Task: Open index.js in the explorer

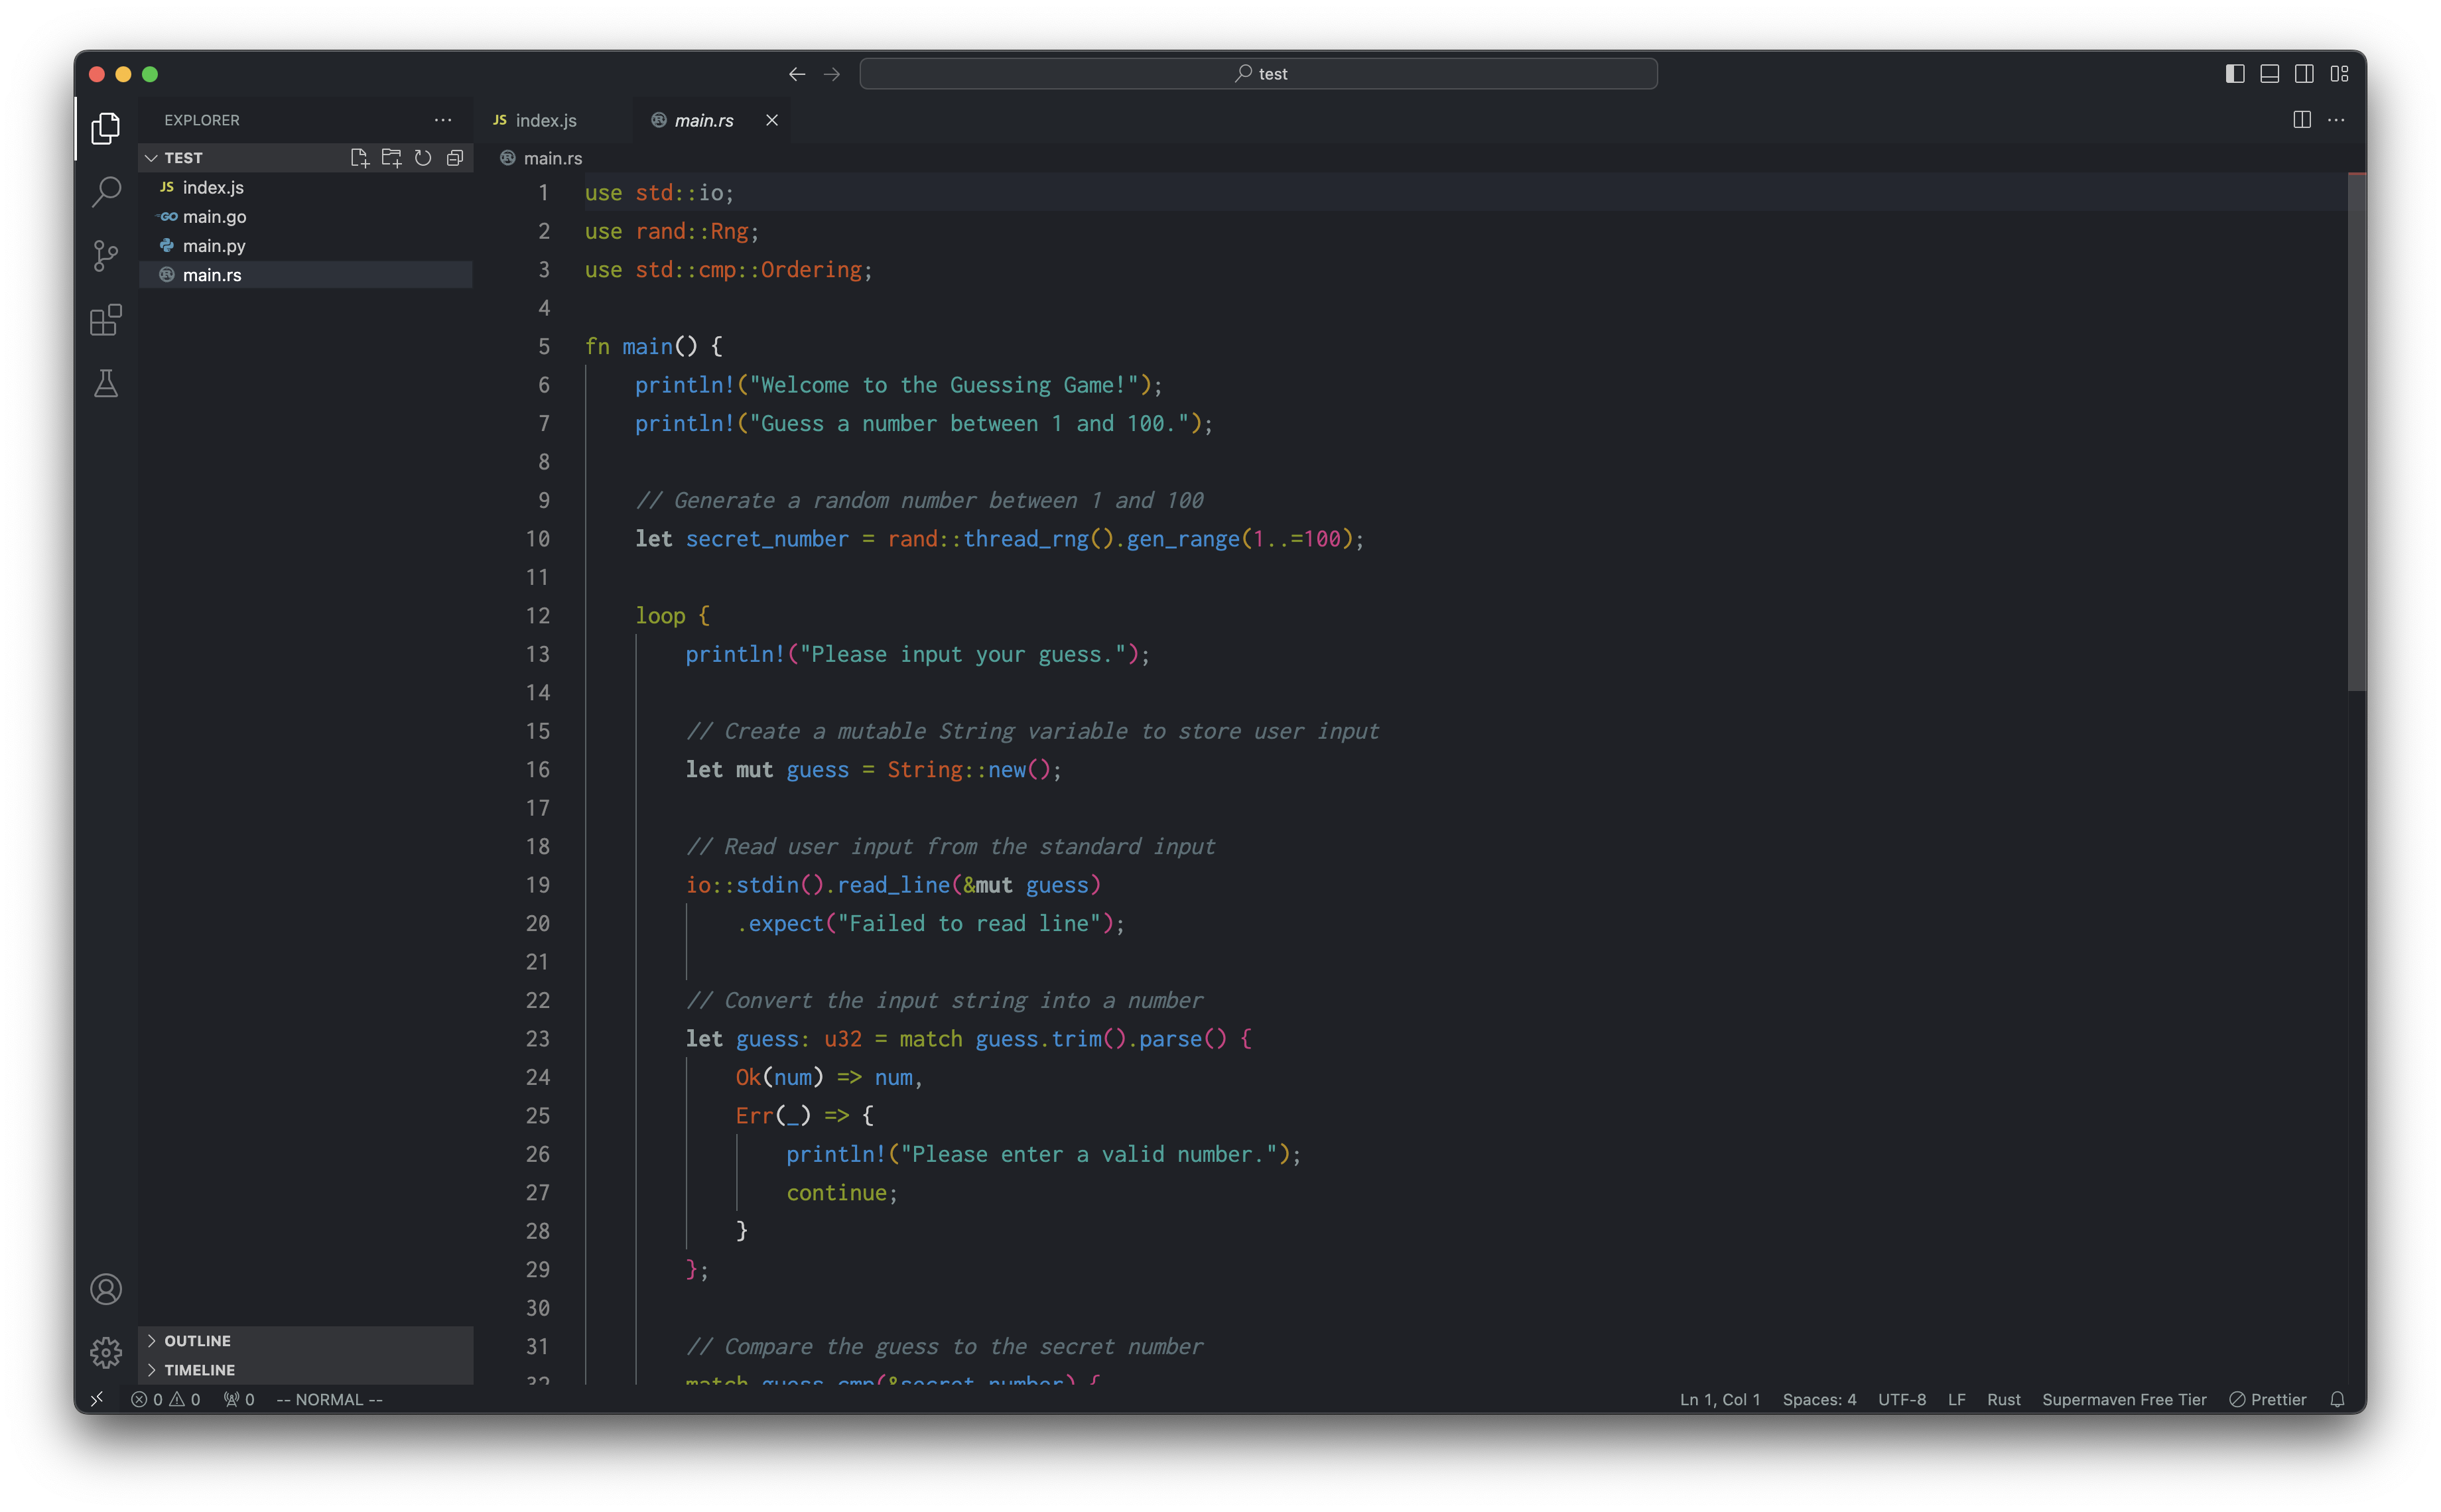Action: (306, 187)
